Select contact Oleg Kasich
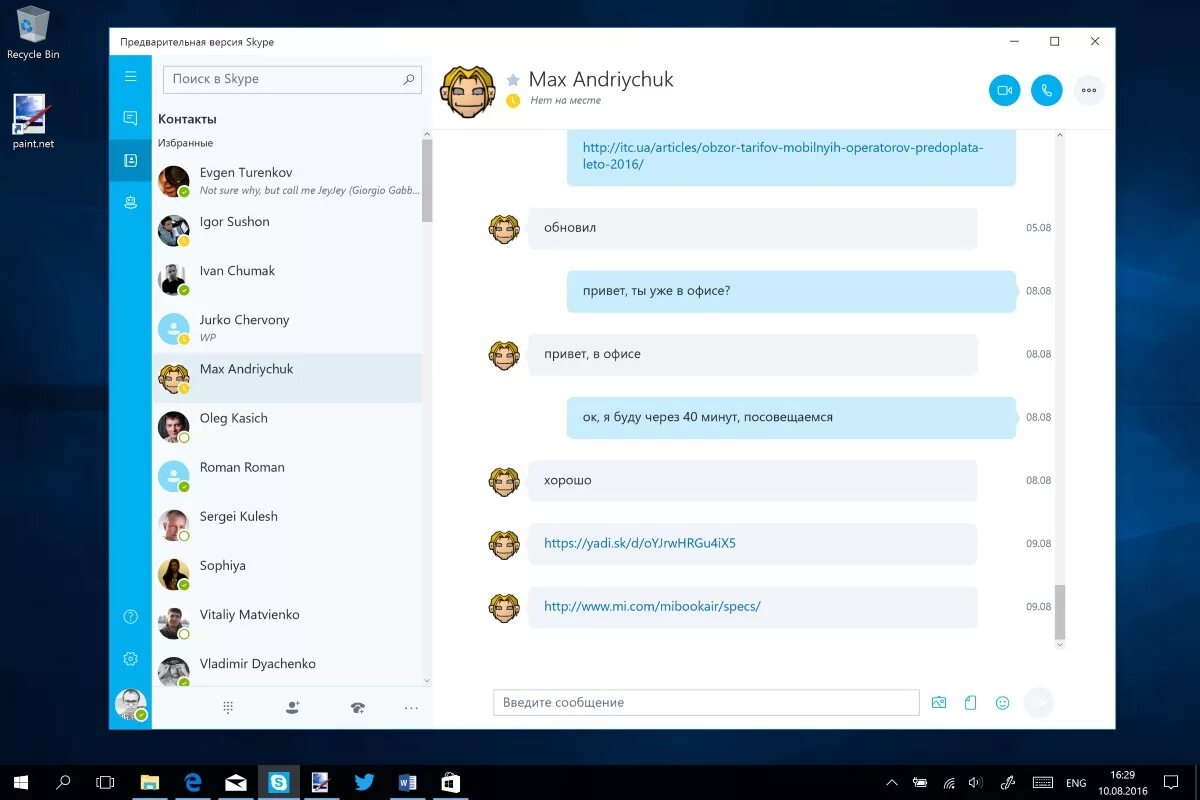1200x800 pixels. pyautogui.click(x=287, y=427)
